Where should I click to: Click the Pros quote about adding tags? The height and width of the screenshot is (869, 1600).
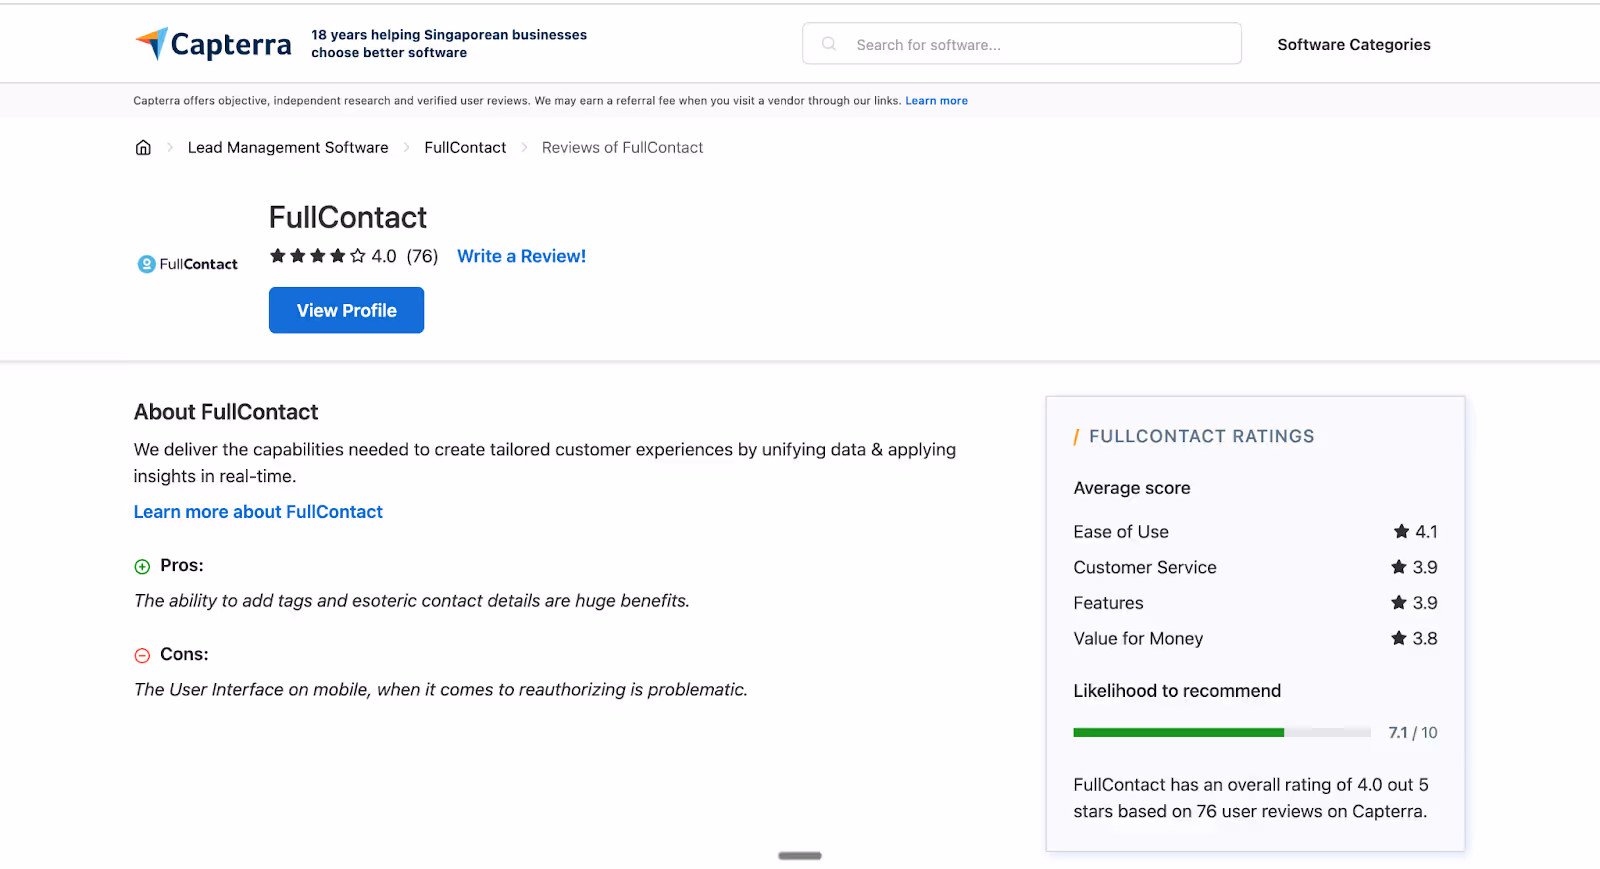pos(412,601)
